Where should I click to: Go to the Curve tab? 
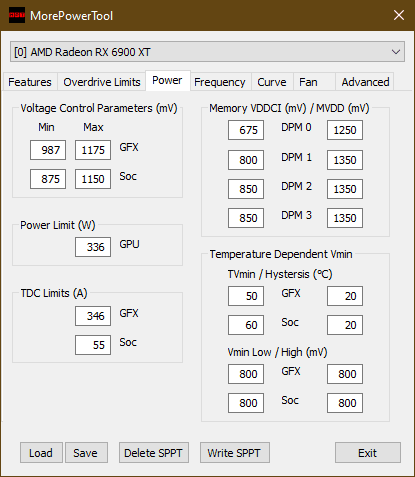pyautogui.click(x=272, y=82)
